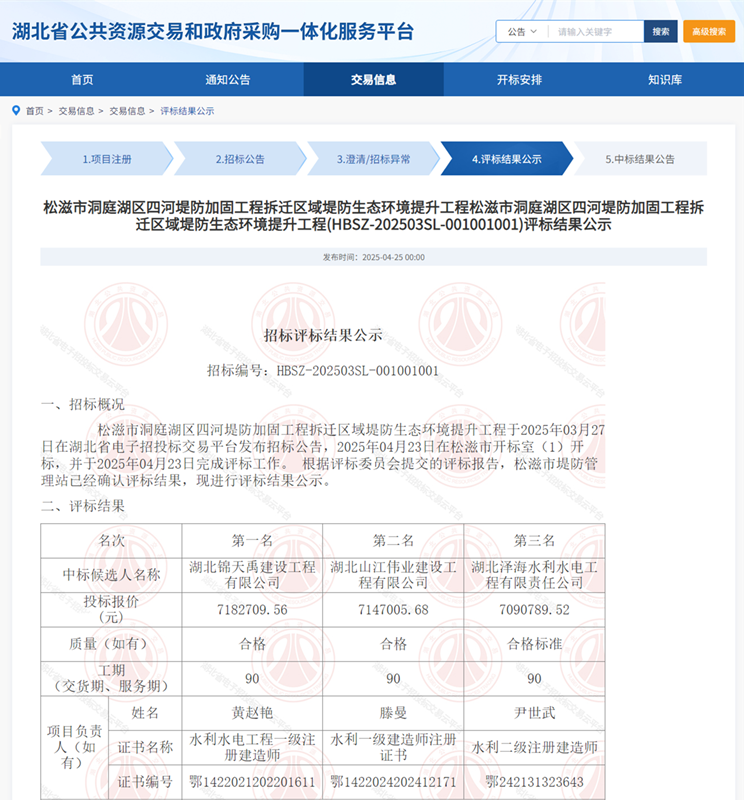Select step 5.中标结果公告
The width and height of the screenshot is (744, 800).
[640, 159]
